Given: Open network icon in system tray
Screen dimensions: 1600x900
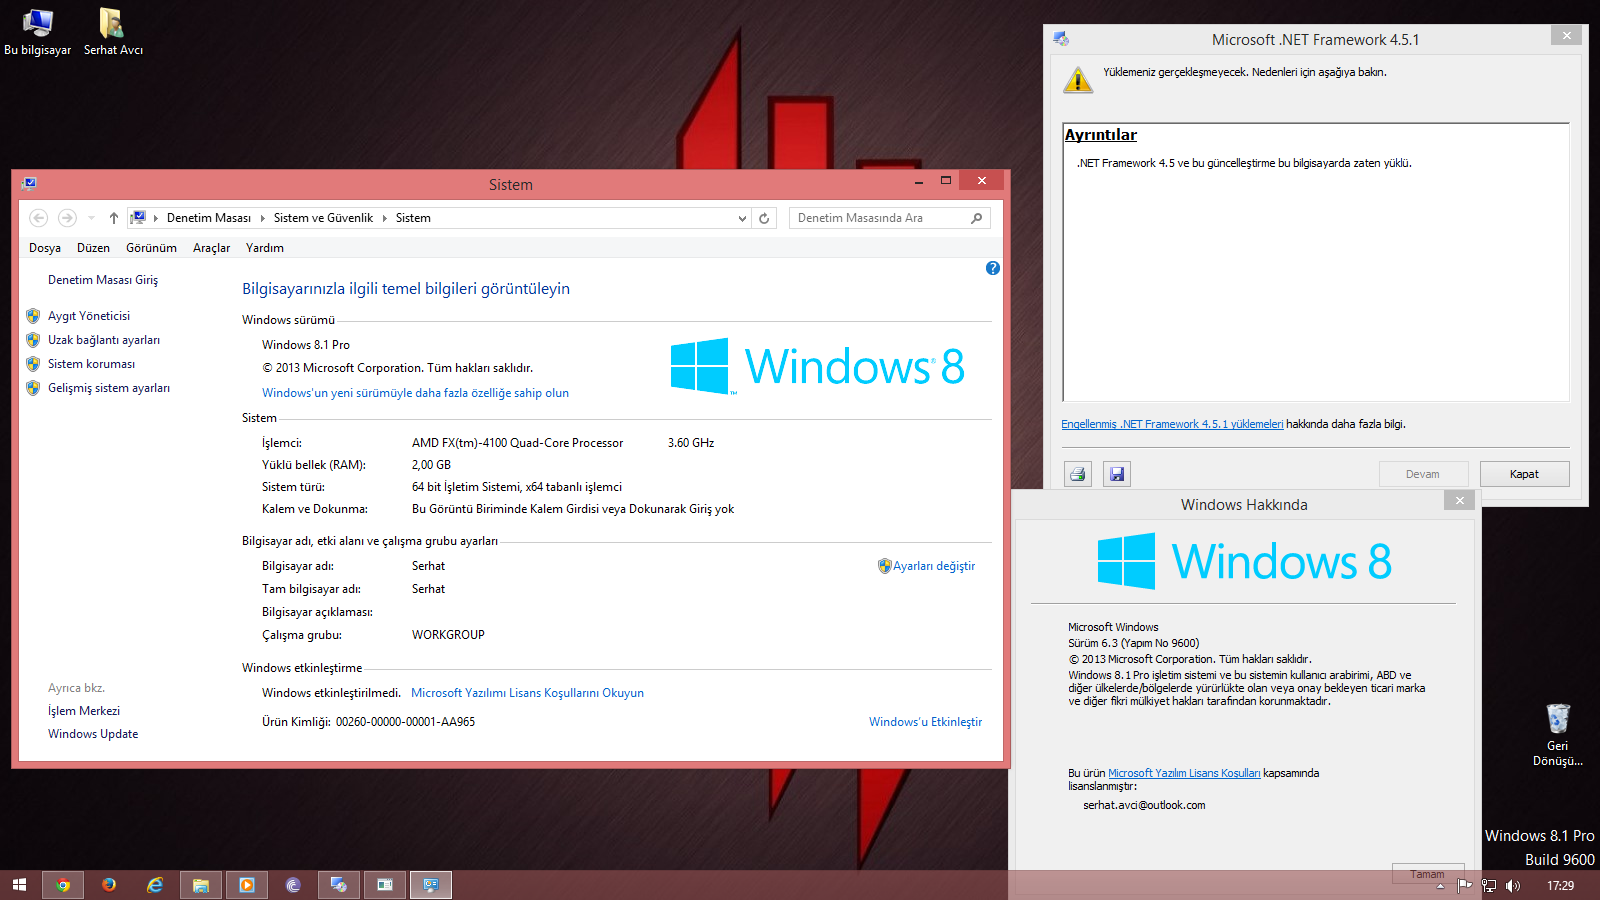Looking at the screenshot, I should (1489, 885).
